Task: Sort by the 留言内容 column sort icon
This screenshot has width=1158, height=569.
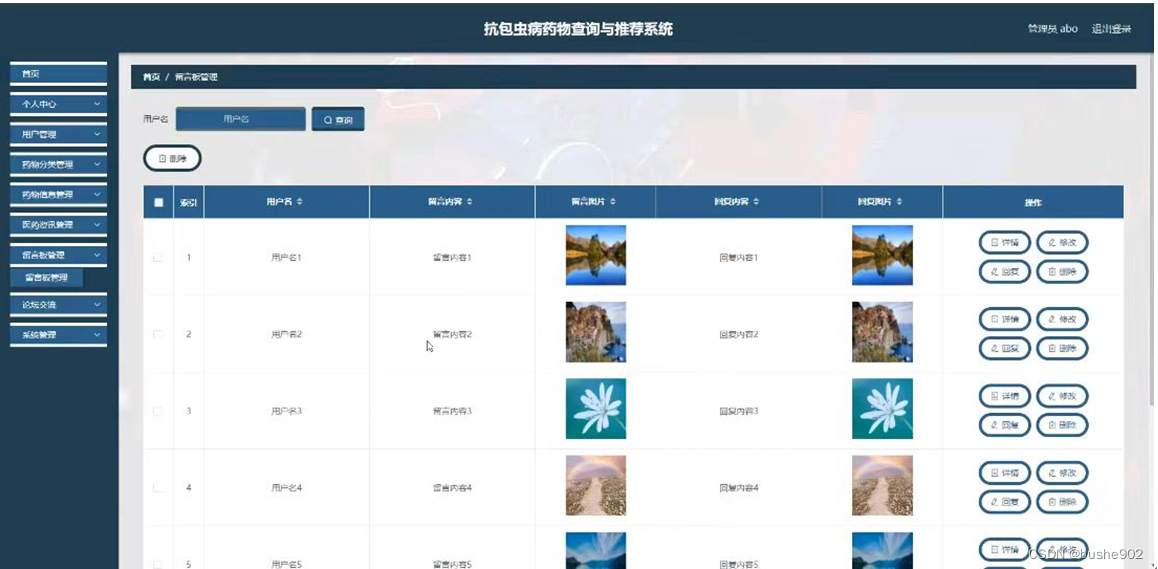Action: pos(469,202)
